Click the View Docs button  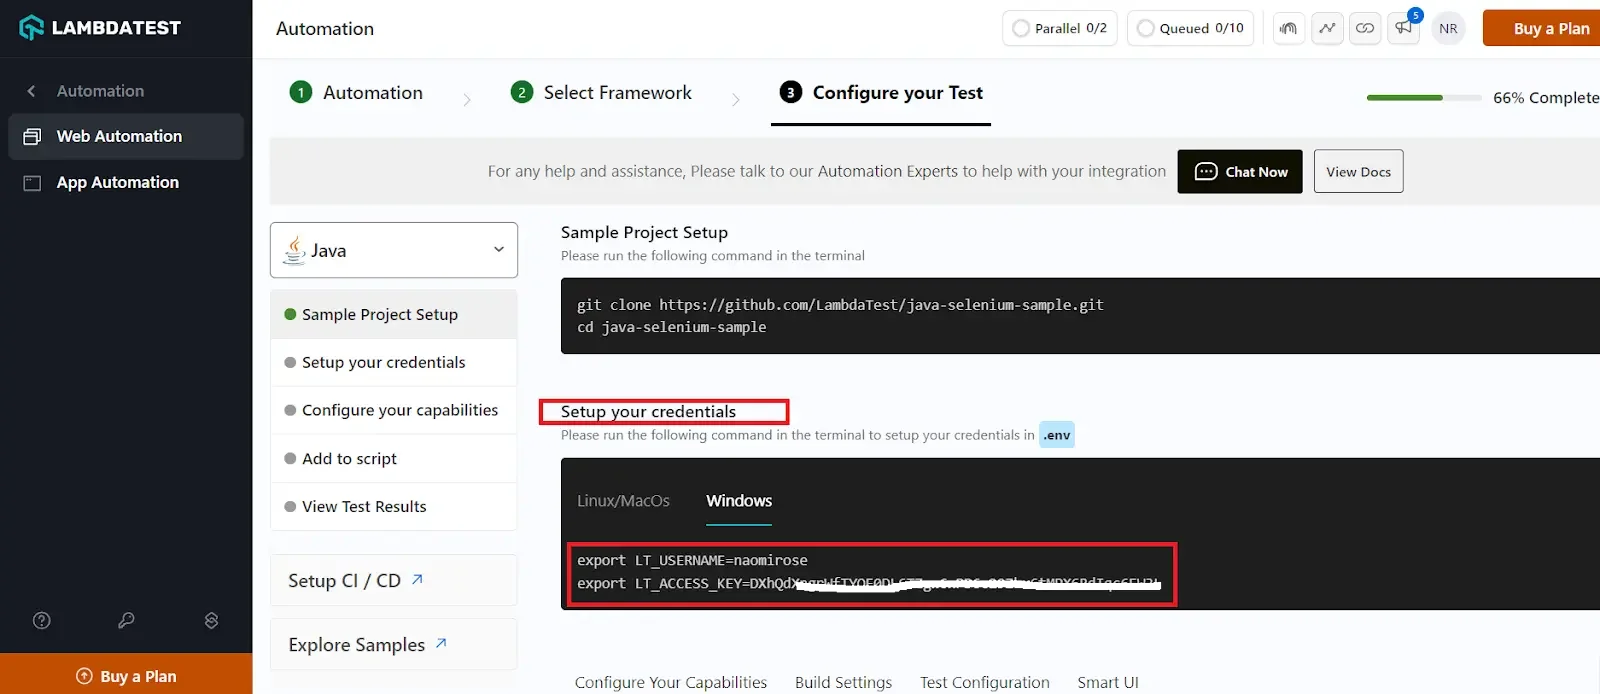(1358, 171)
